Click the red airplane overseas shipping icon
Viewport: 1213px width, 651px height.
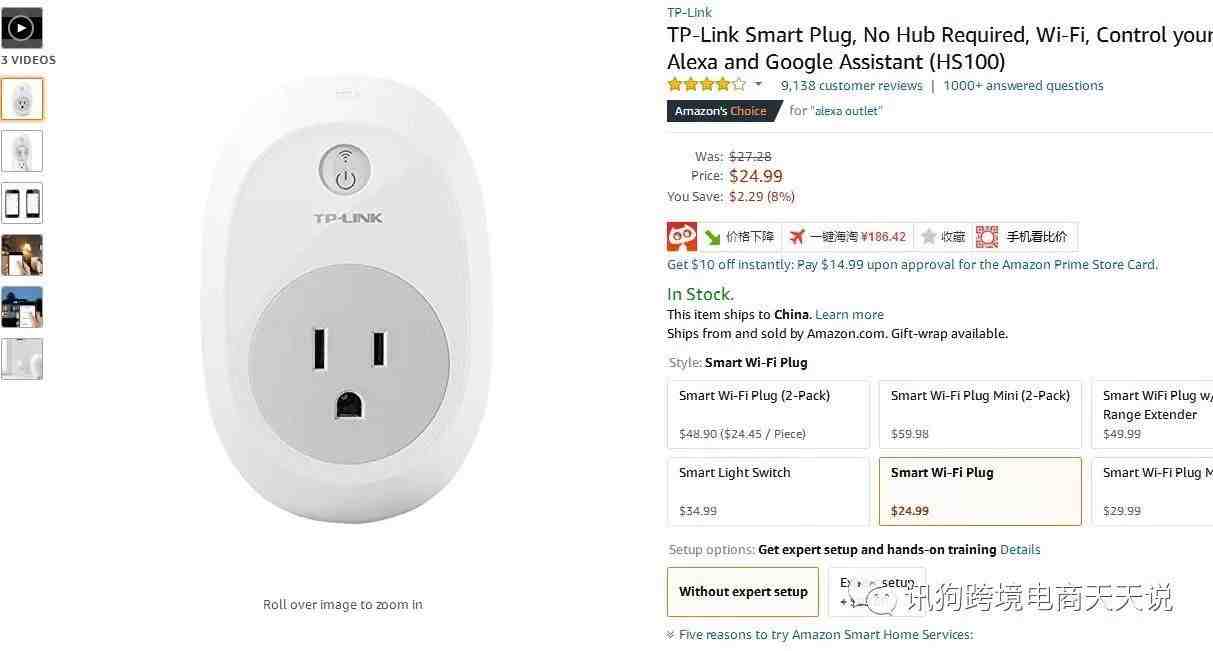(796, 237)
